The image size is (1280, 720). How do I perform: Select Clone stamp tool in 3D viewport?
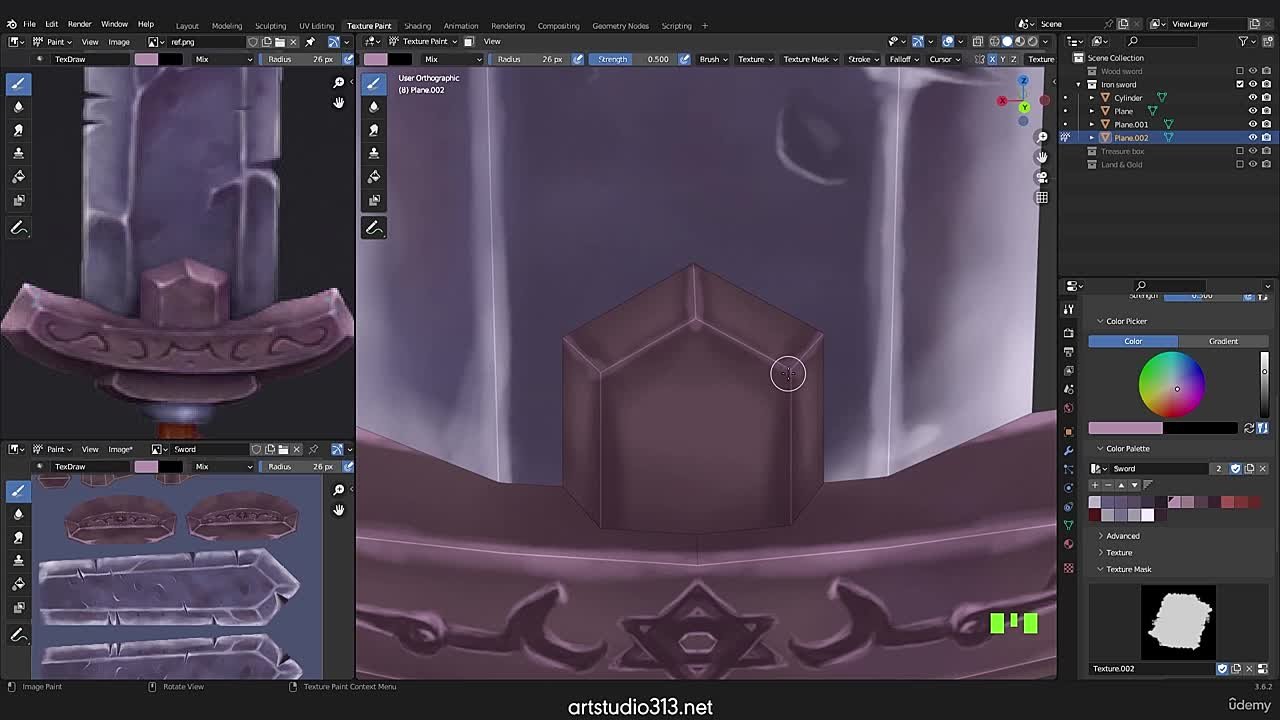pos(374,153)
